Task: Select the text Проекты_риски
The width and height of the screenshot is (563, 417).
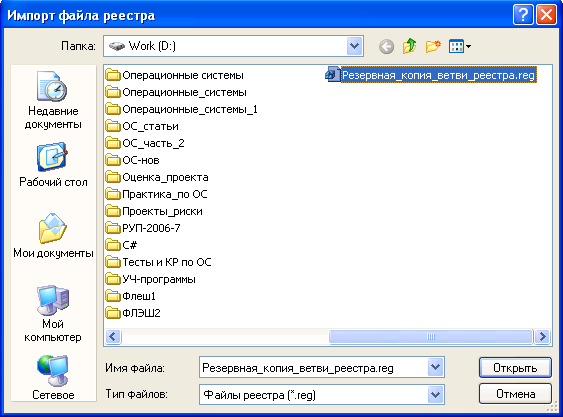Action: pos(162,211)
